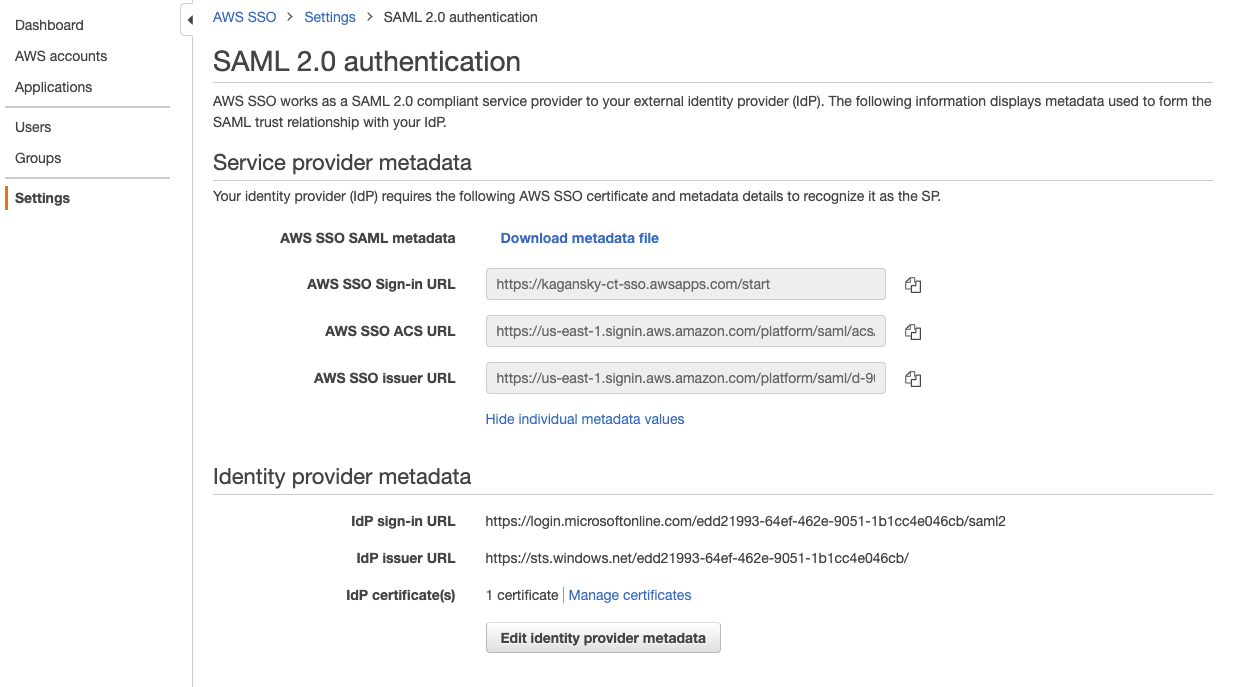Select Settings in the sidebar
The image size is (1234, 687).
pyautogui.click(x=42, y=198)
